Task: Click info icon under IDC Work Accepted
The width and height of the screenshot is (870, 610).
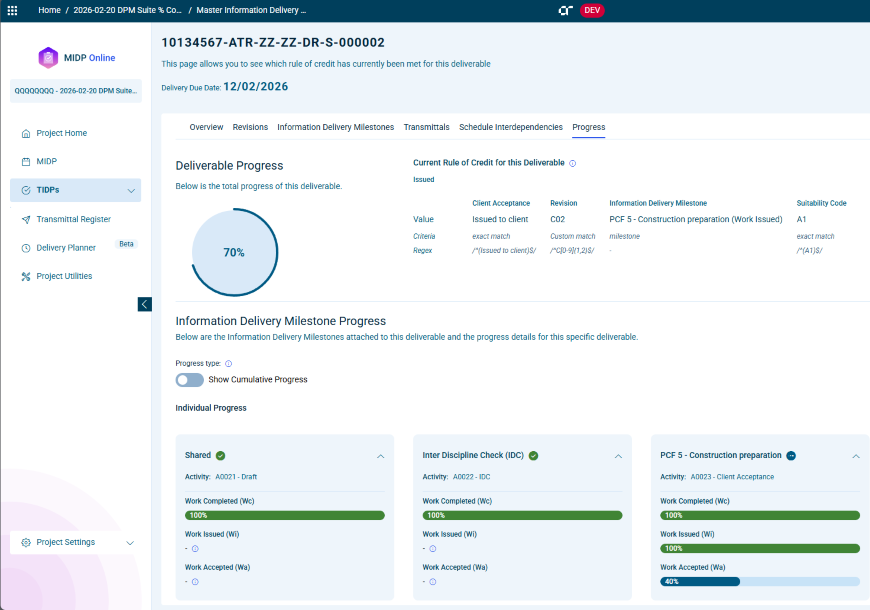Action: click(x=433, y=582)
